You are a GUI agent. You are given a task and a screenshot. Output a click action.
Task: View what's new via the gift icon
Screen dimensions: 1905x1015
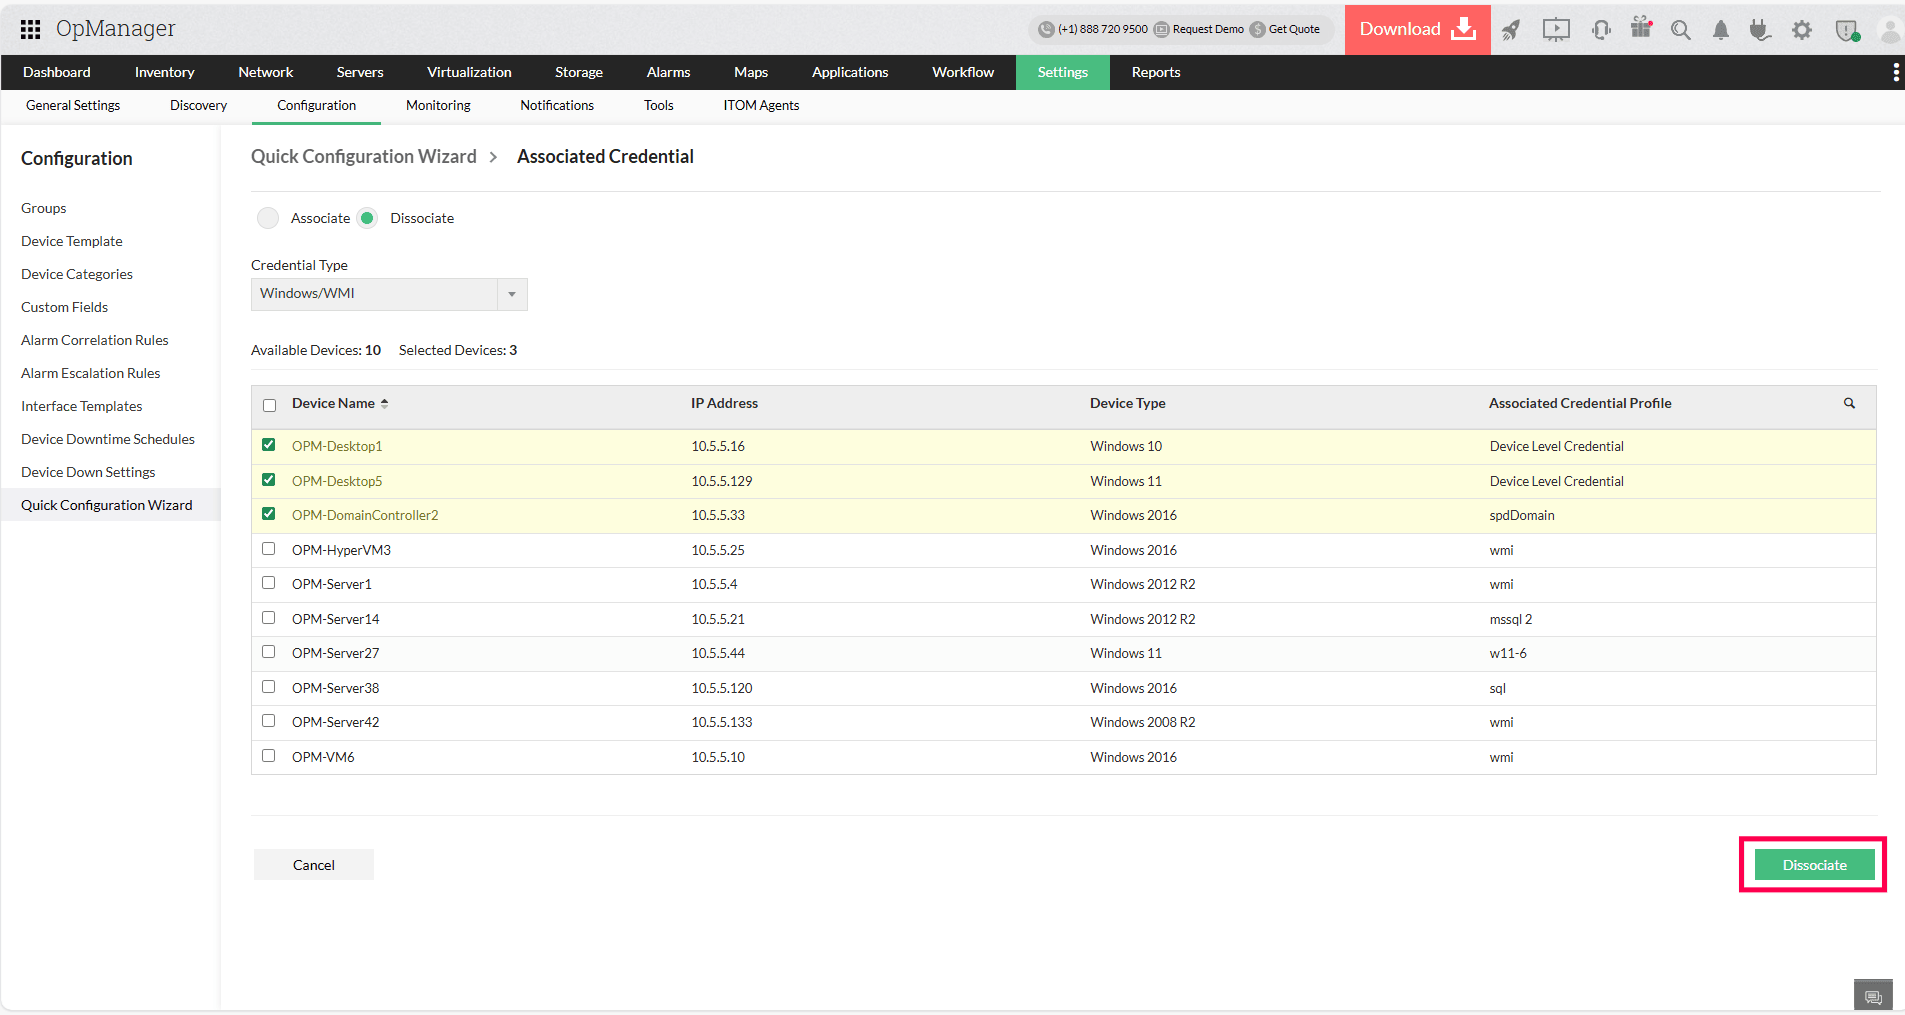[x=1641, y=30]
